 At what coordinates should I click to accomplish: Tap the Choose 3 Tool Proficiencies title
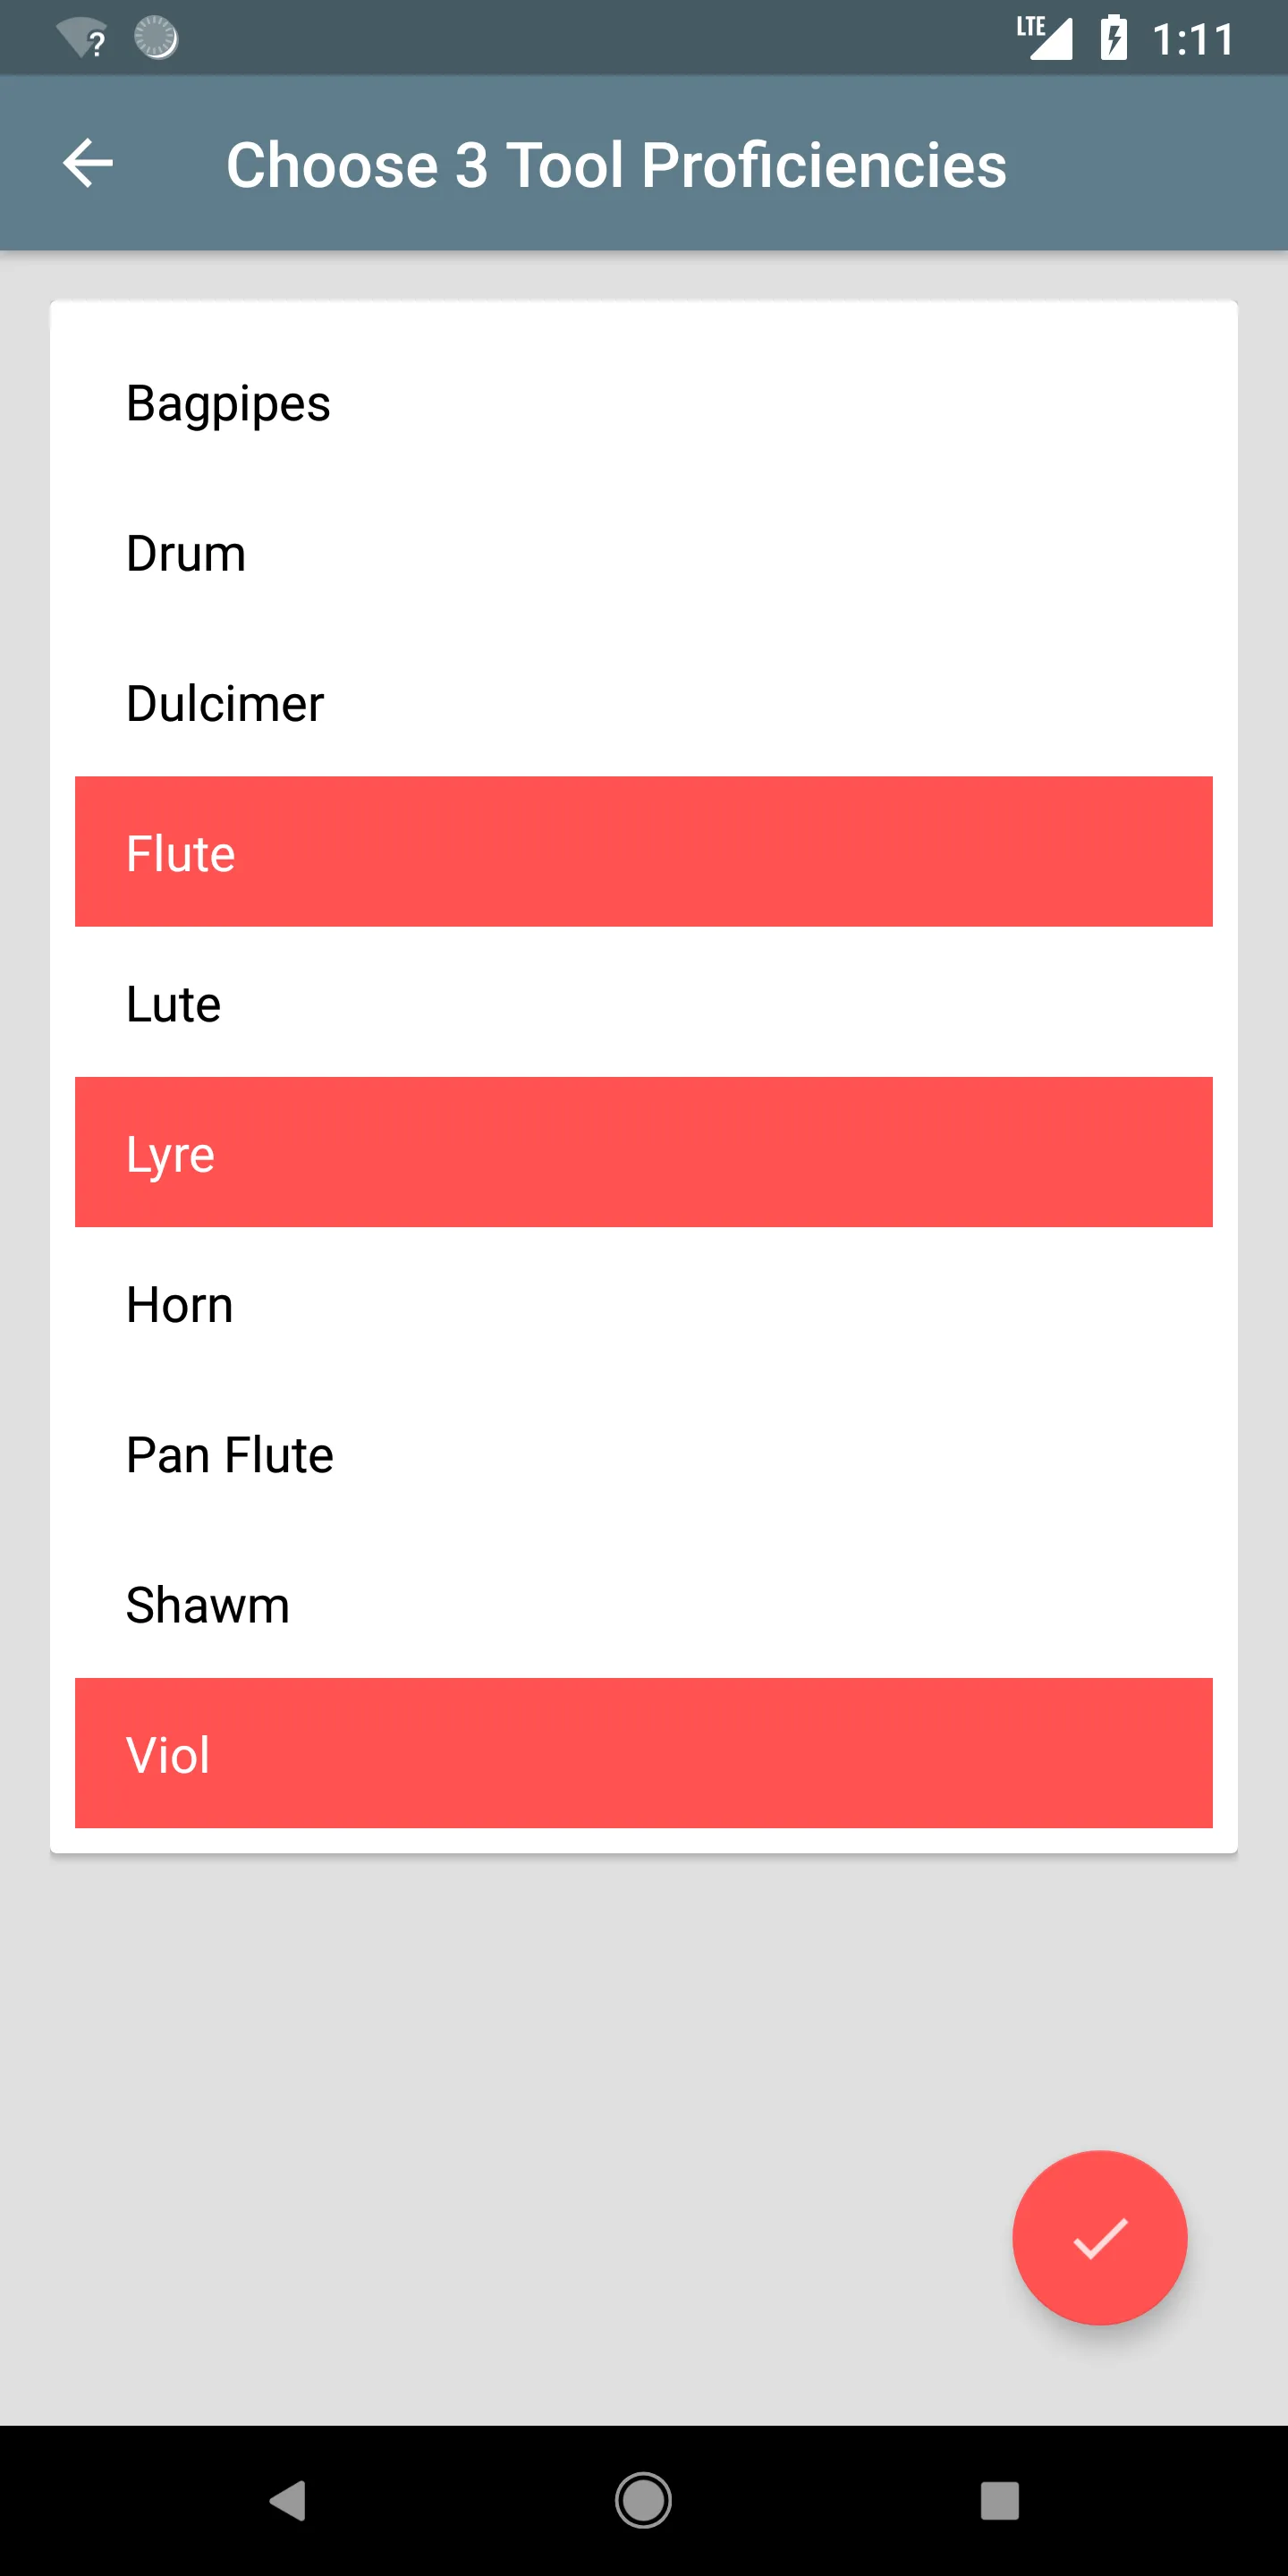616,164
